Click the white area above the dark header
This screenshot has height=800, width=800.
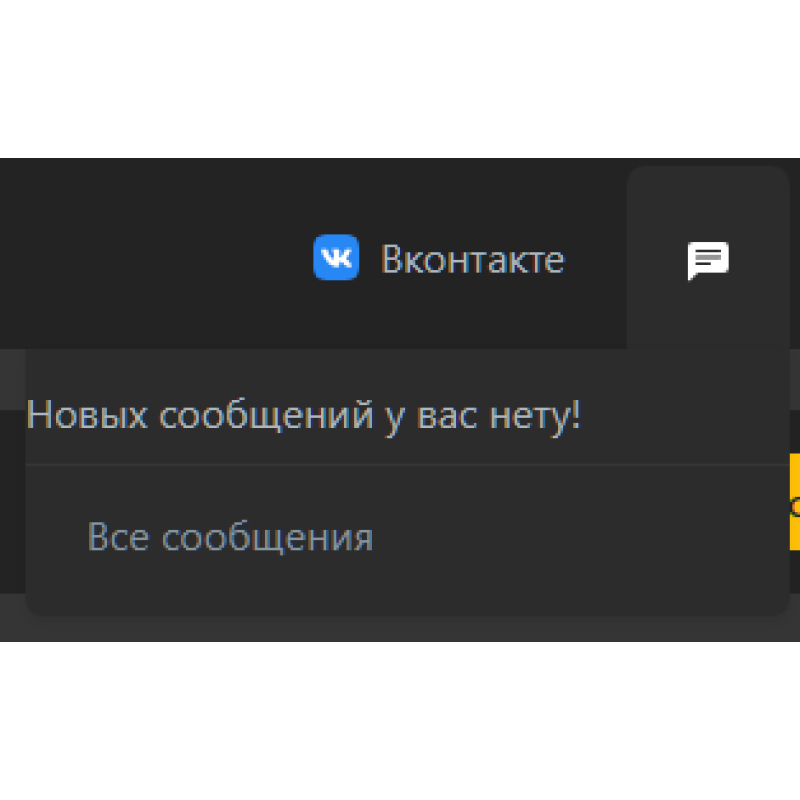point(400,79)
